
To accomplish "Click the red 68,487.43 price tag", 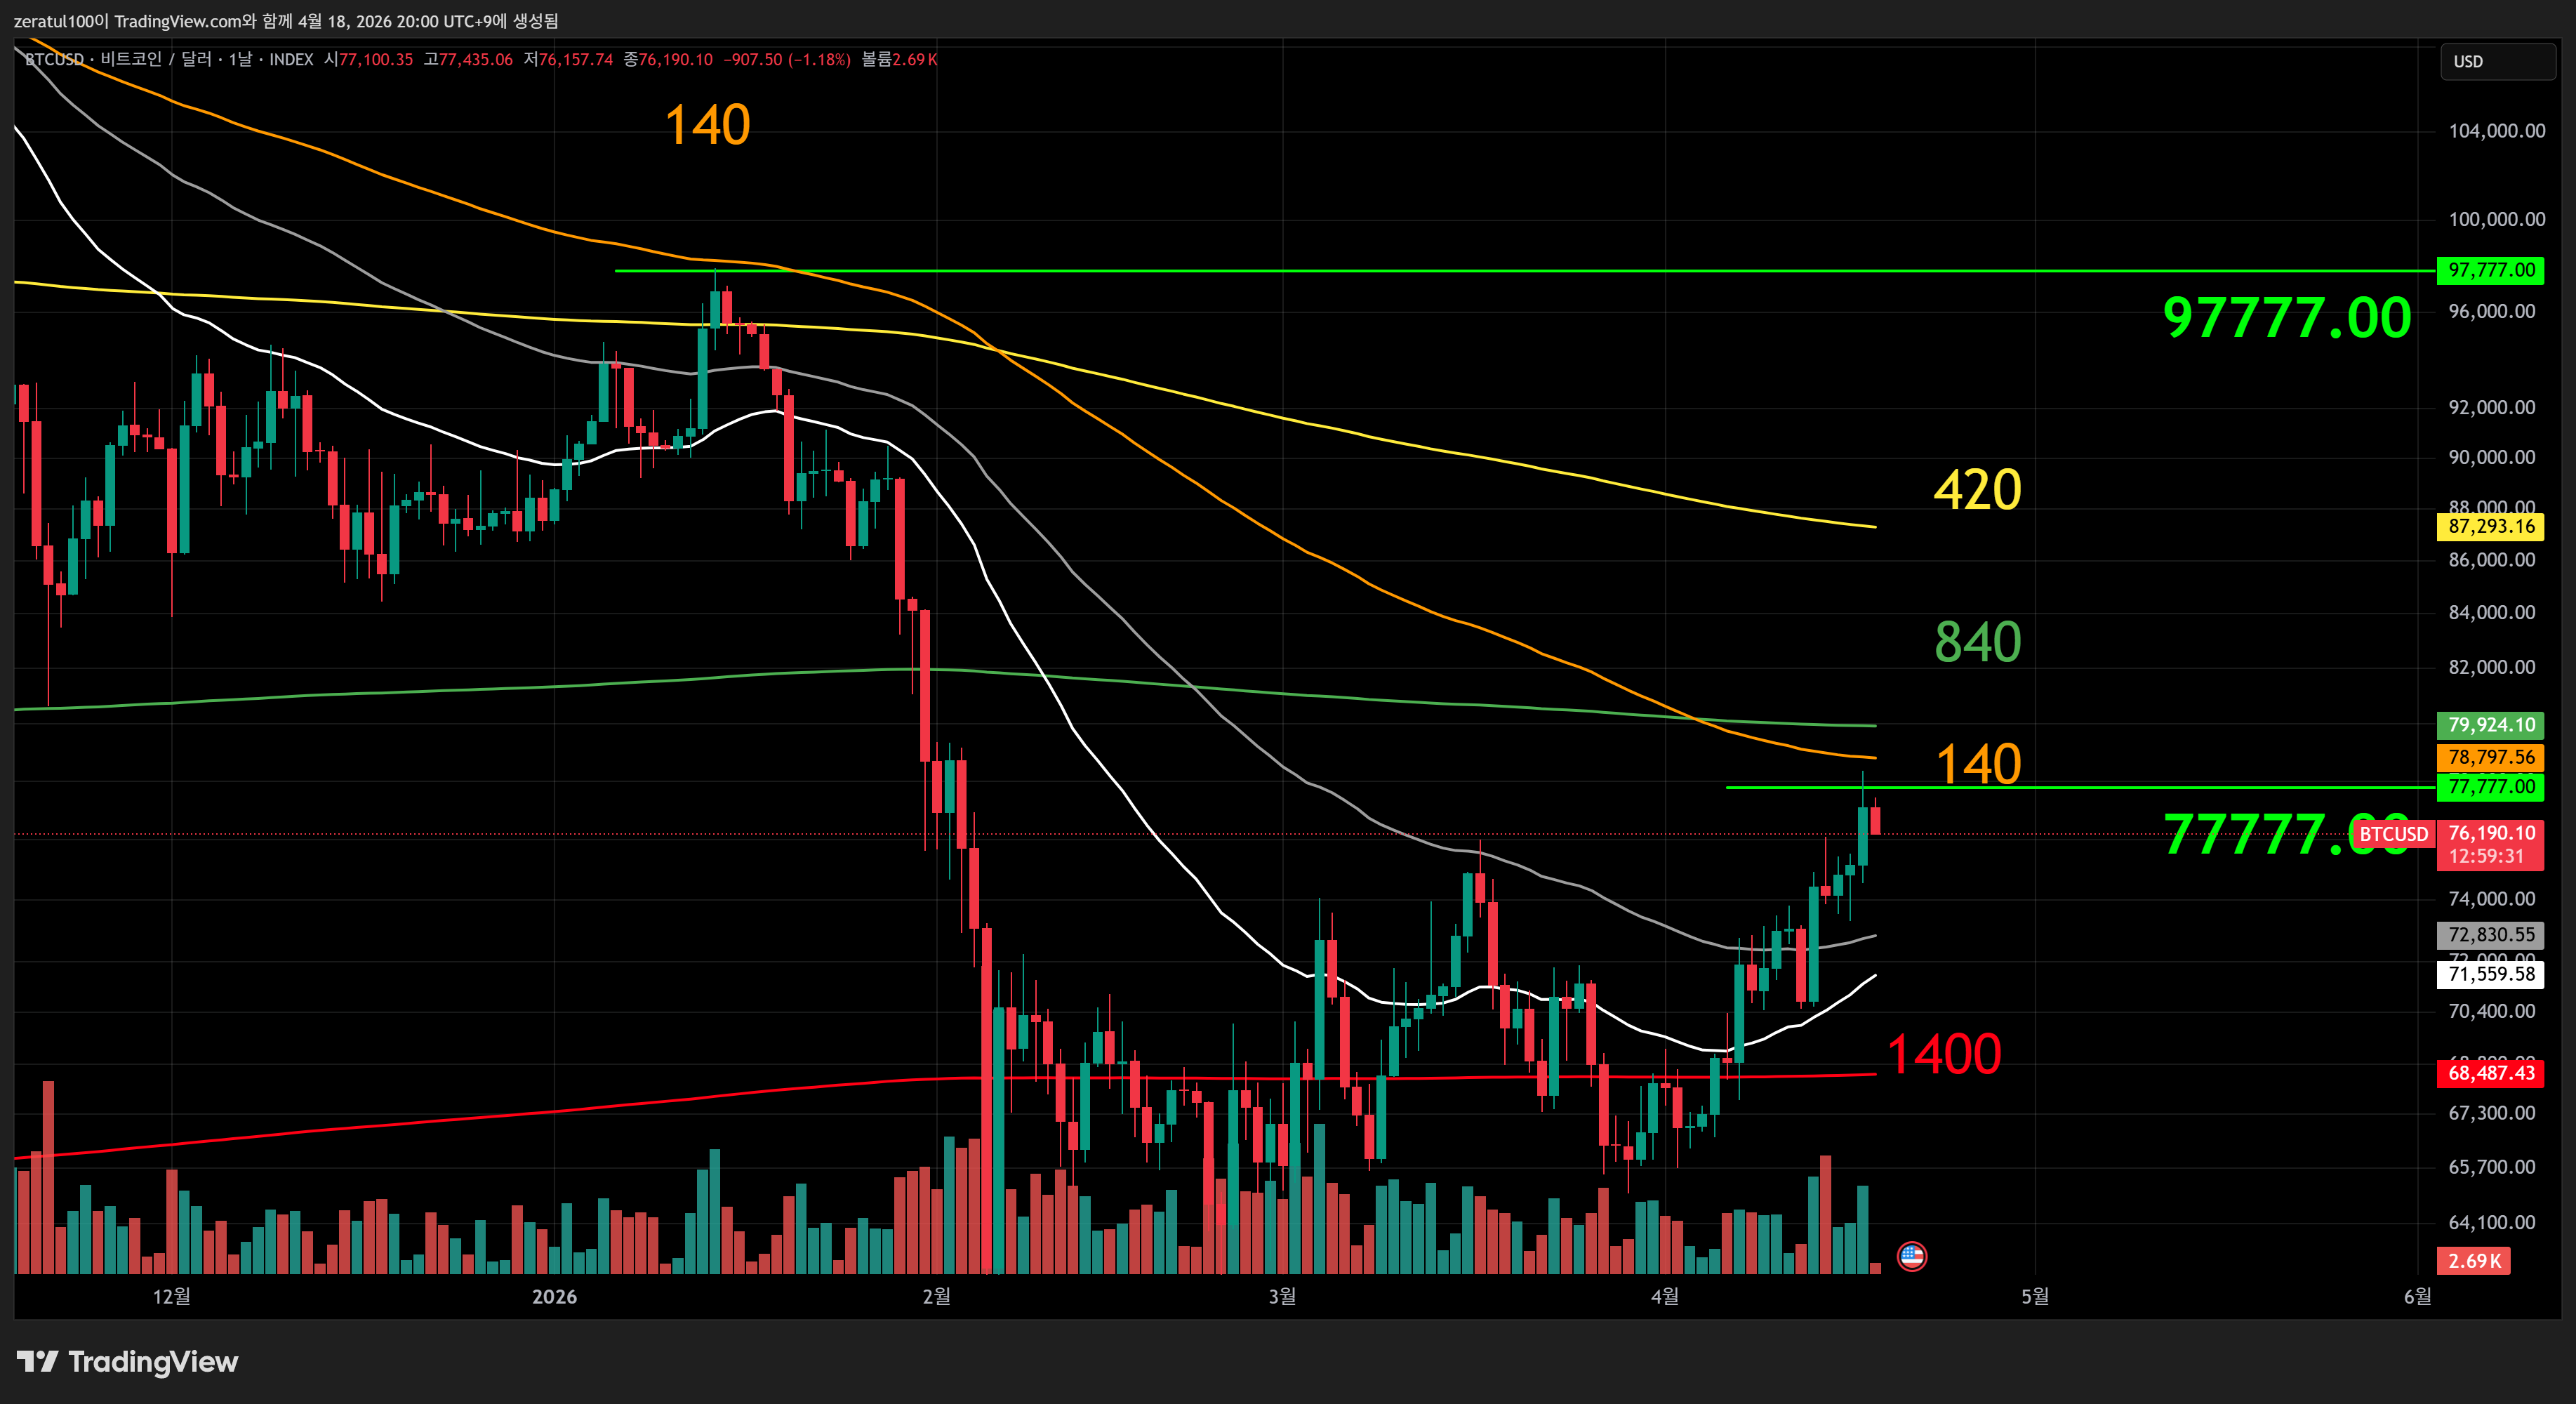I will point(2490,1073).
